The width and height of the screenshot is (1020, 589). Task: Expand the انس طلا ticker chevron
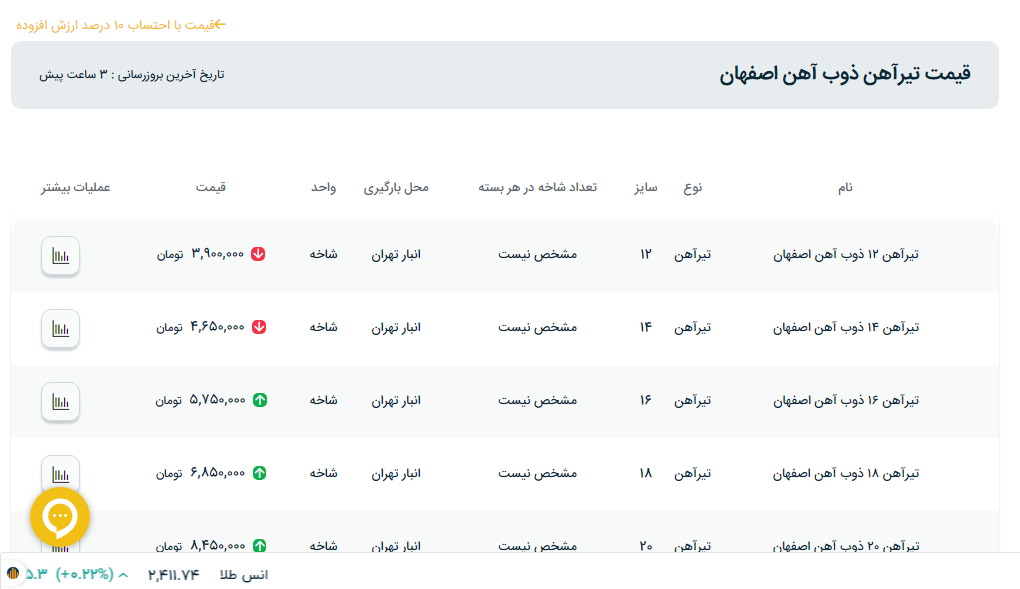click(x=123, y=574)
